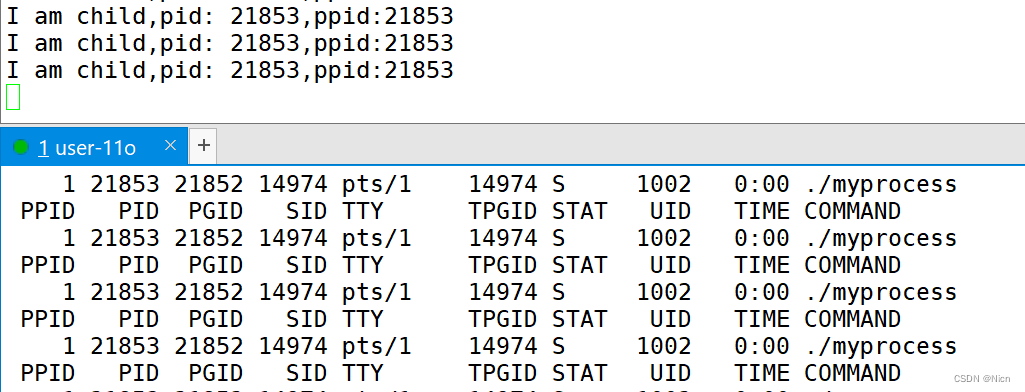The image size is (1025, 392).
Task: Open a new session with the plus button
Action: coord(203,145)
